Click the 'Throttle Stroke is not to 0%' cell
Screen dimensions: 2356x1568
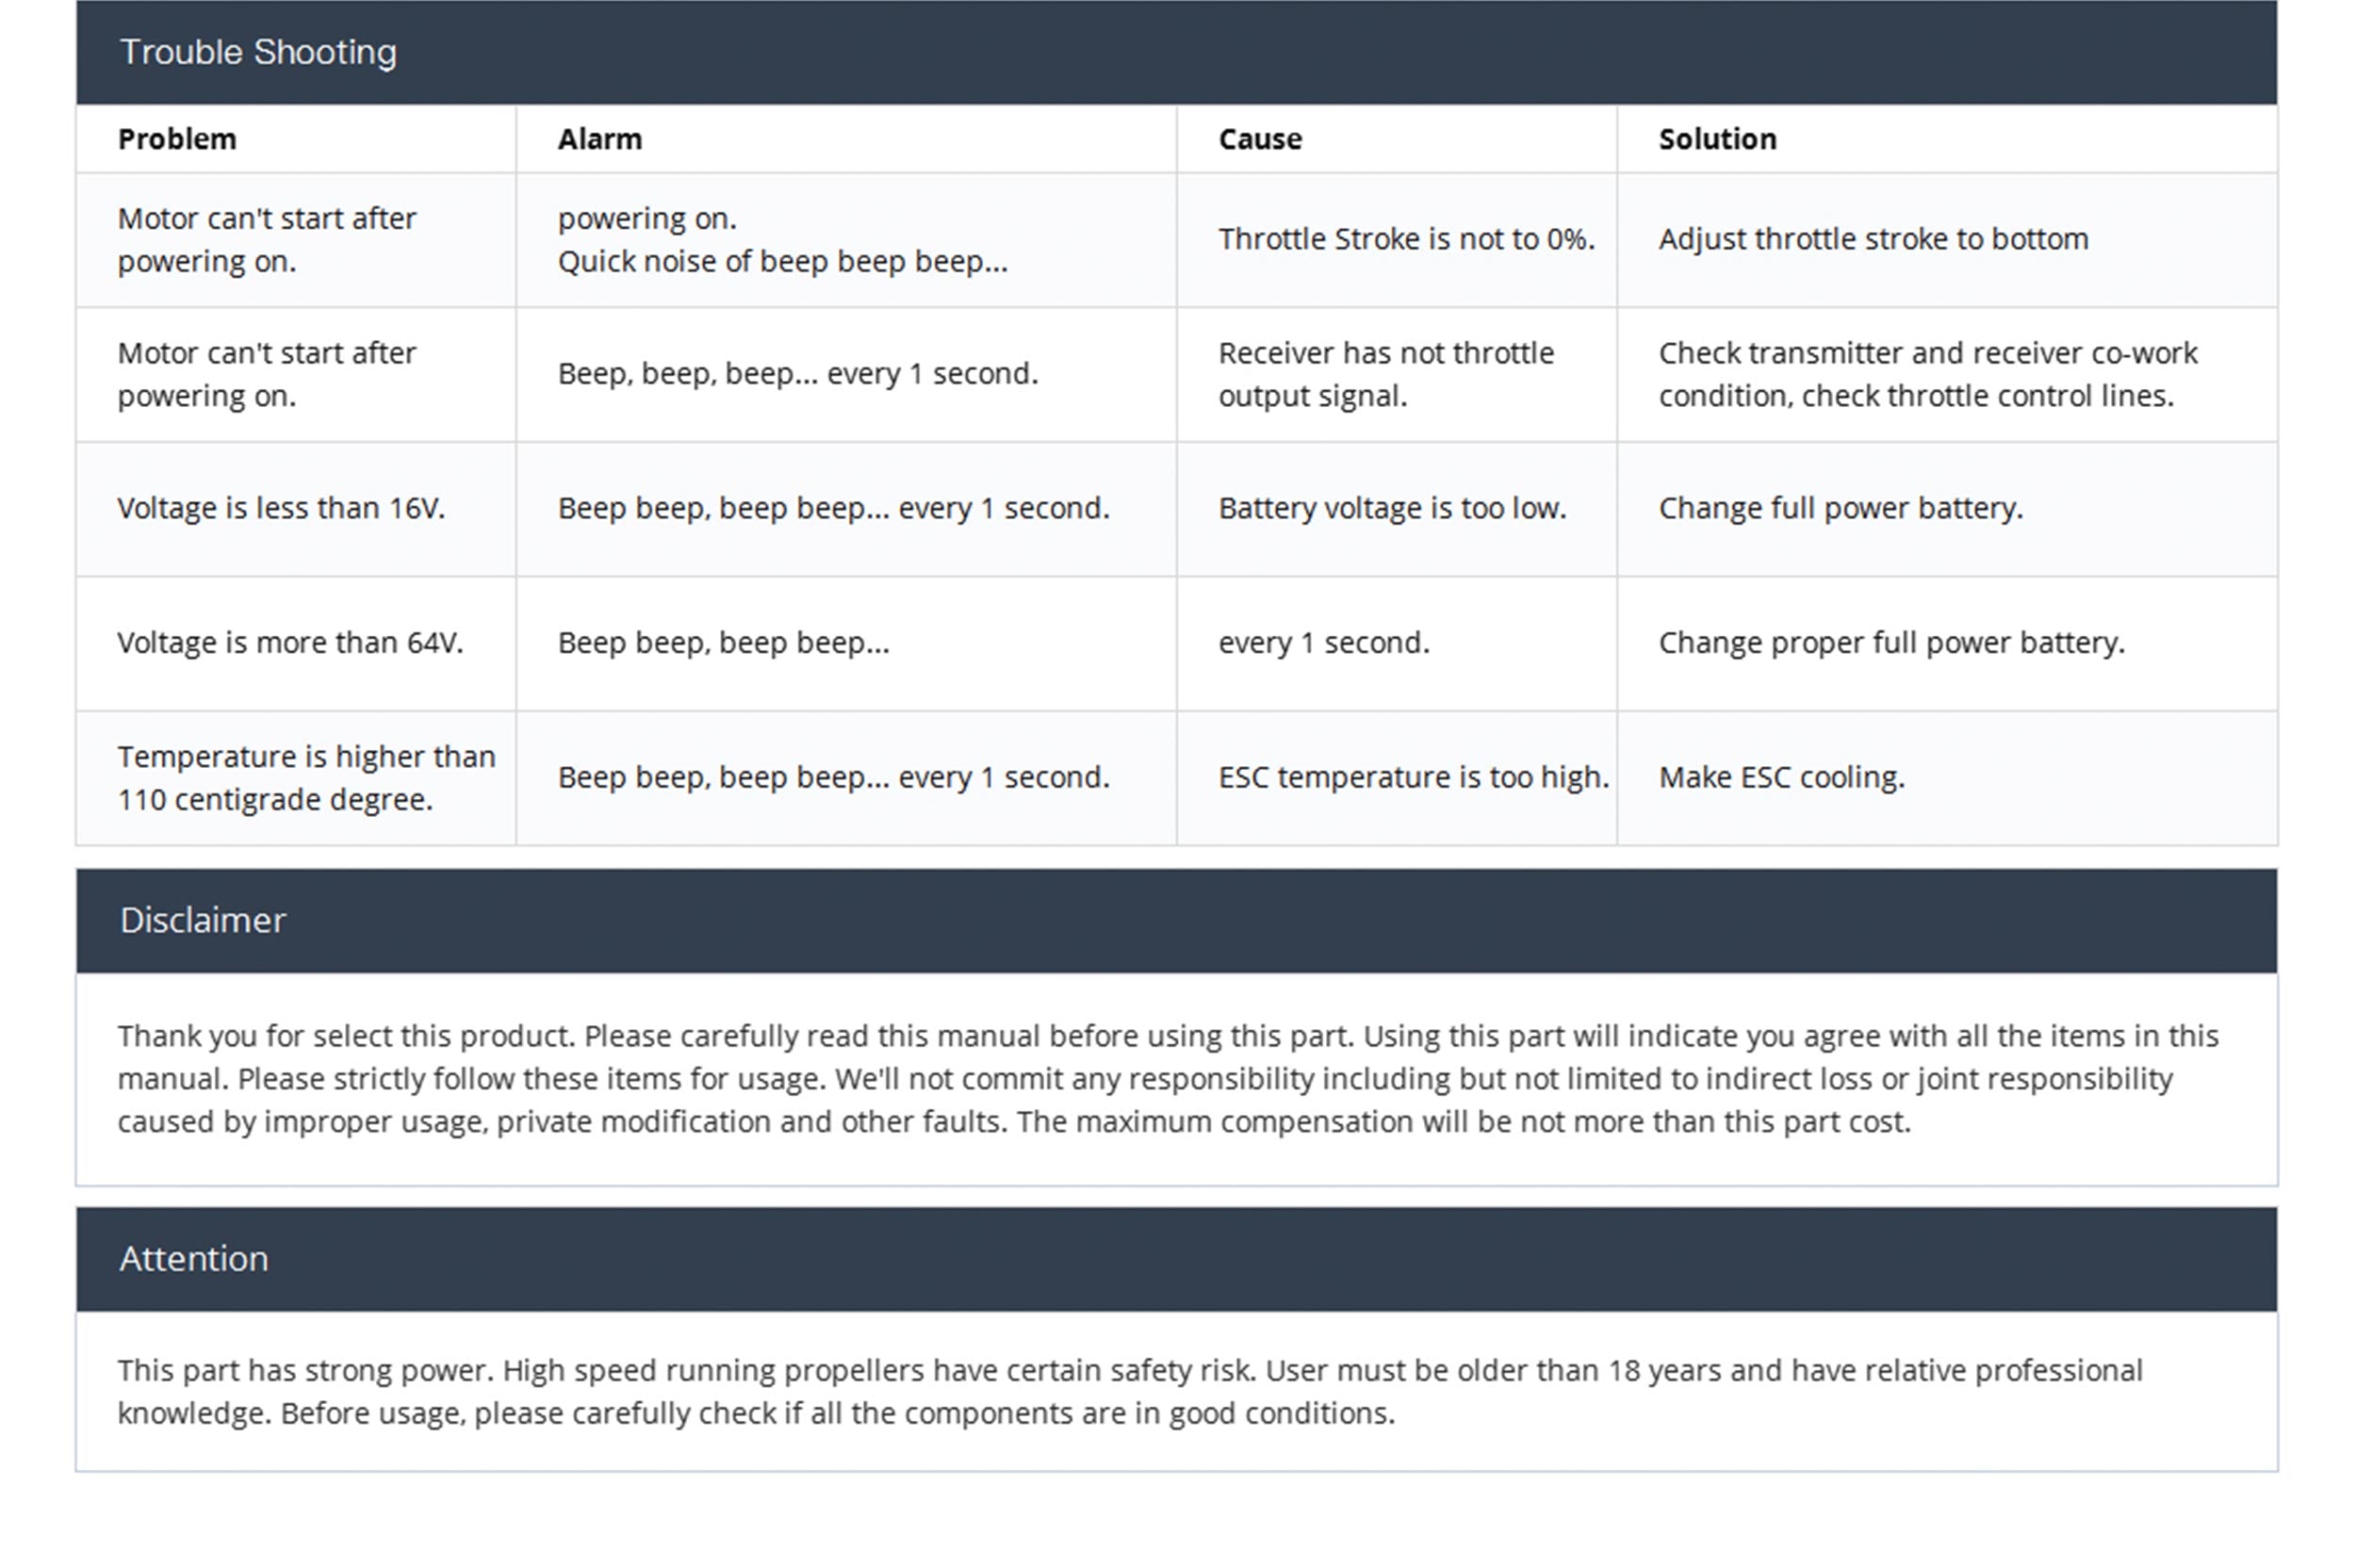point(1405,239)
